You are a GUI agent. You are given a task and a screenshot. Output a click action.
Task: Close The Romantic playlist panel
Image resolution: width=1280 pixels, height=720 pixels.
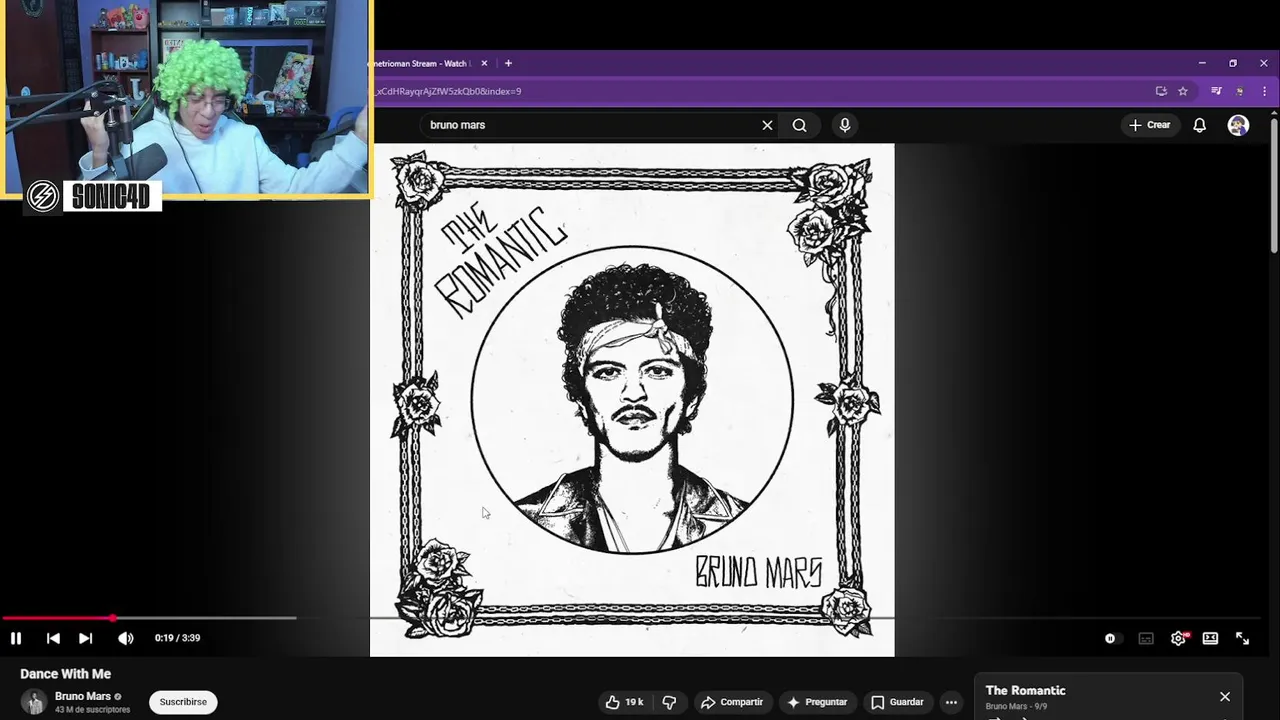tap(1225, 697)
